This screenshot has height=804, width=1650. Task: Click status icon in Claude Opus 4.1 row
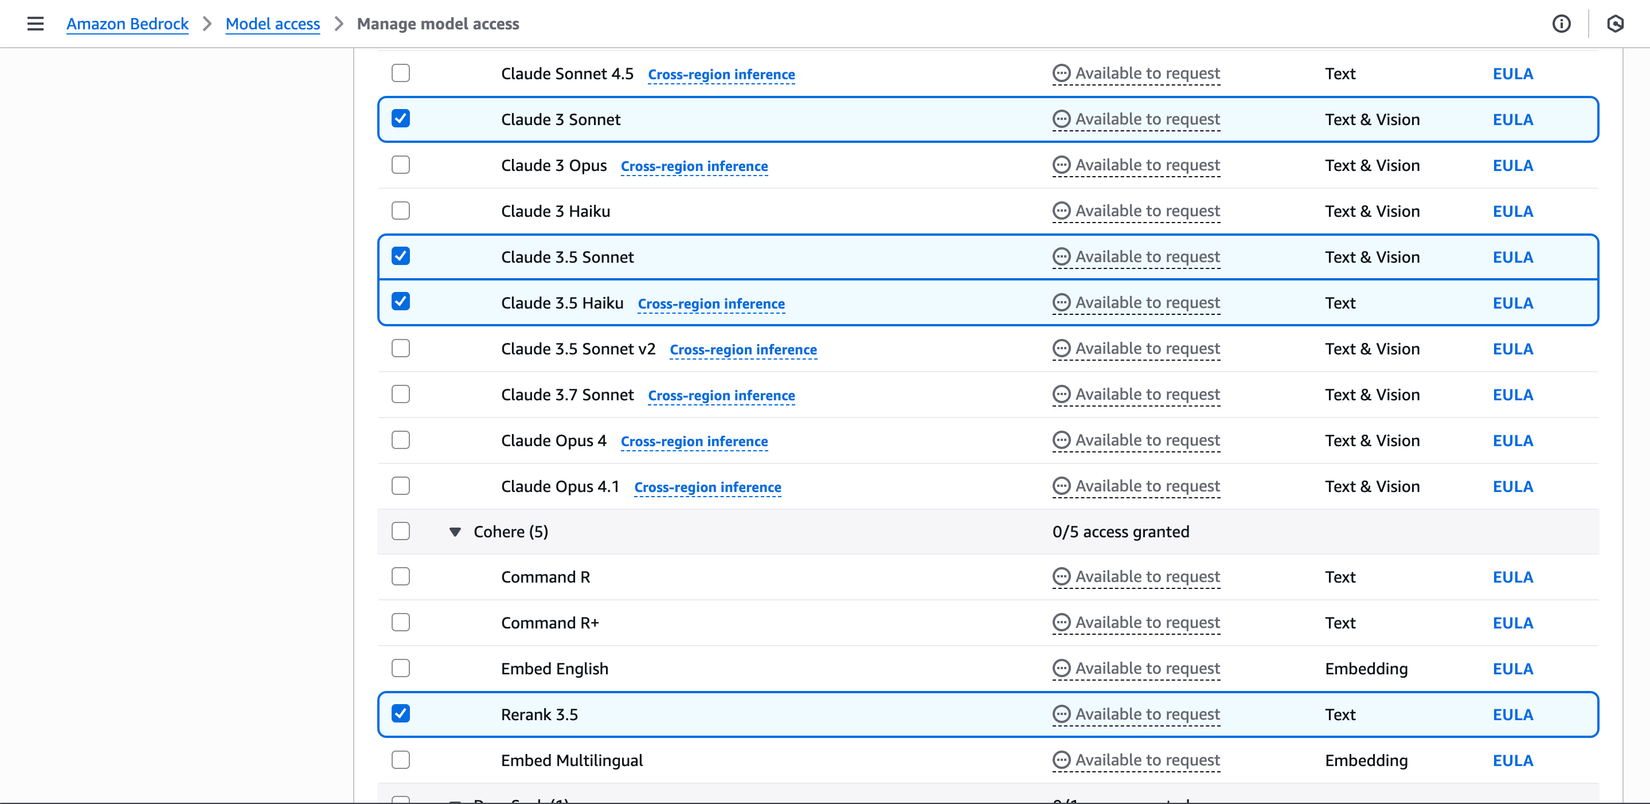(x=1061, y=486)
